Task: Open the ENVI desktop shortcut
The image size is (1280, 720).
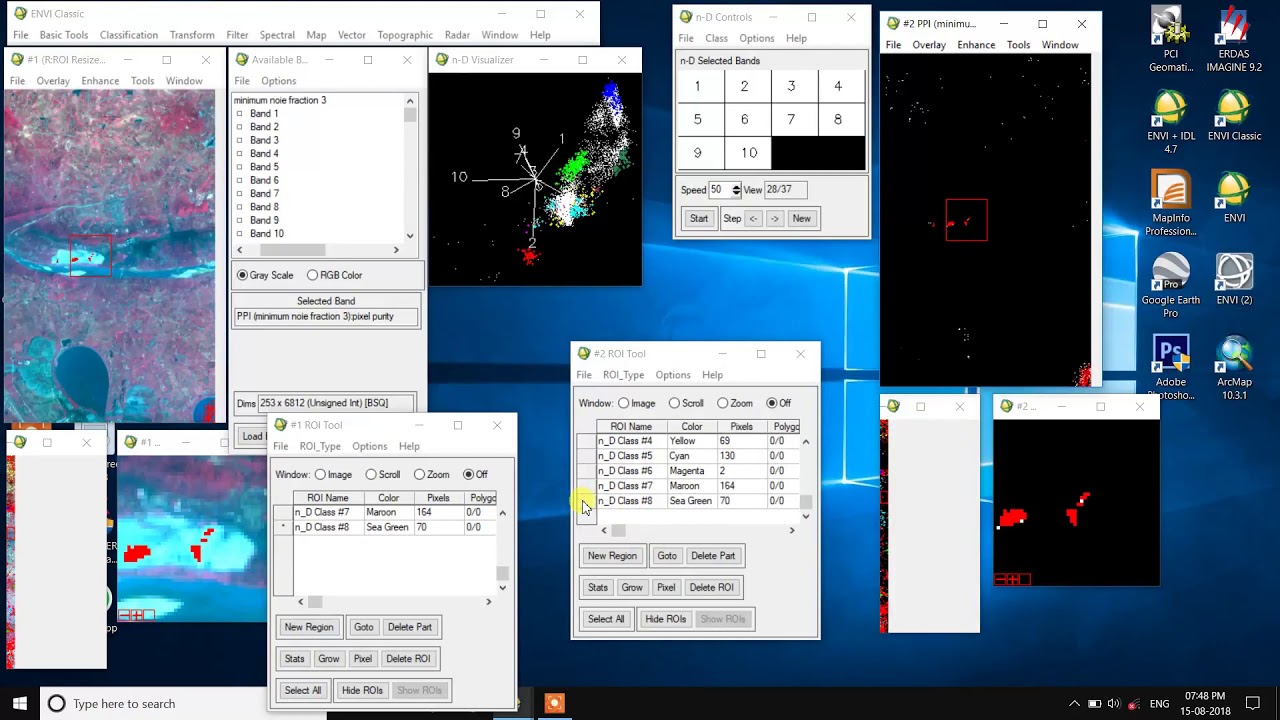Action: (1234, 198)
